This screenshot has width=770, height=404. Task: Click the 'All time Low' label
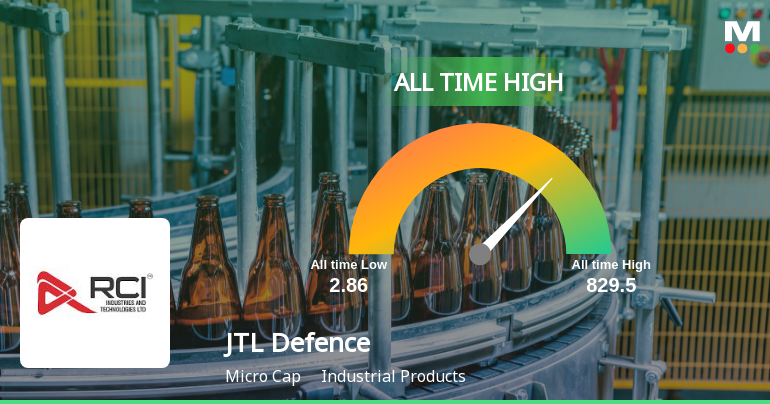[x=349, y=265]
